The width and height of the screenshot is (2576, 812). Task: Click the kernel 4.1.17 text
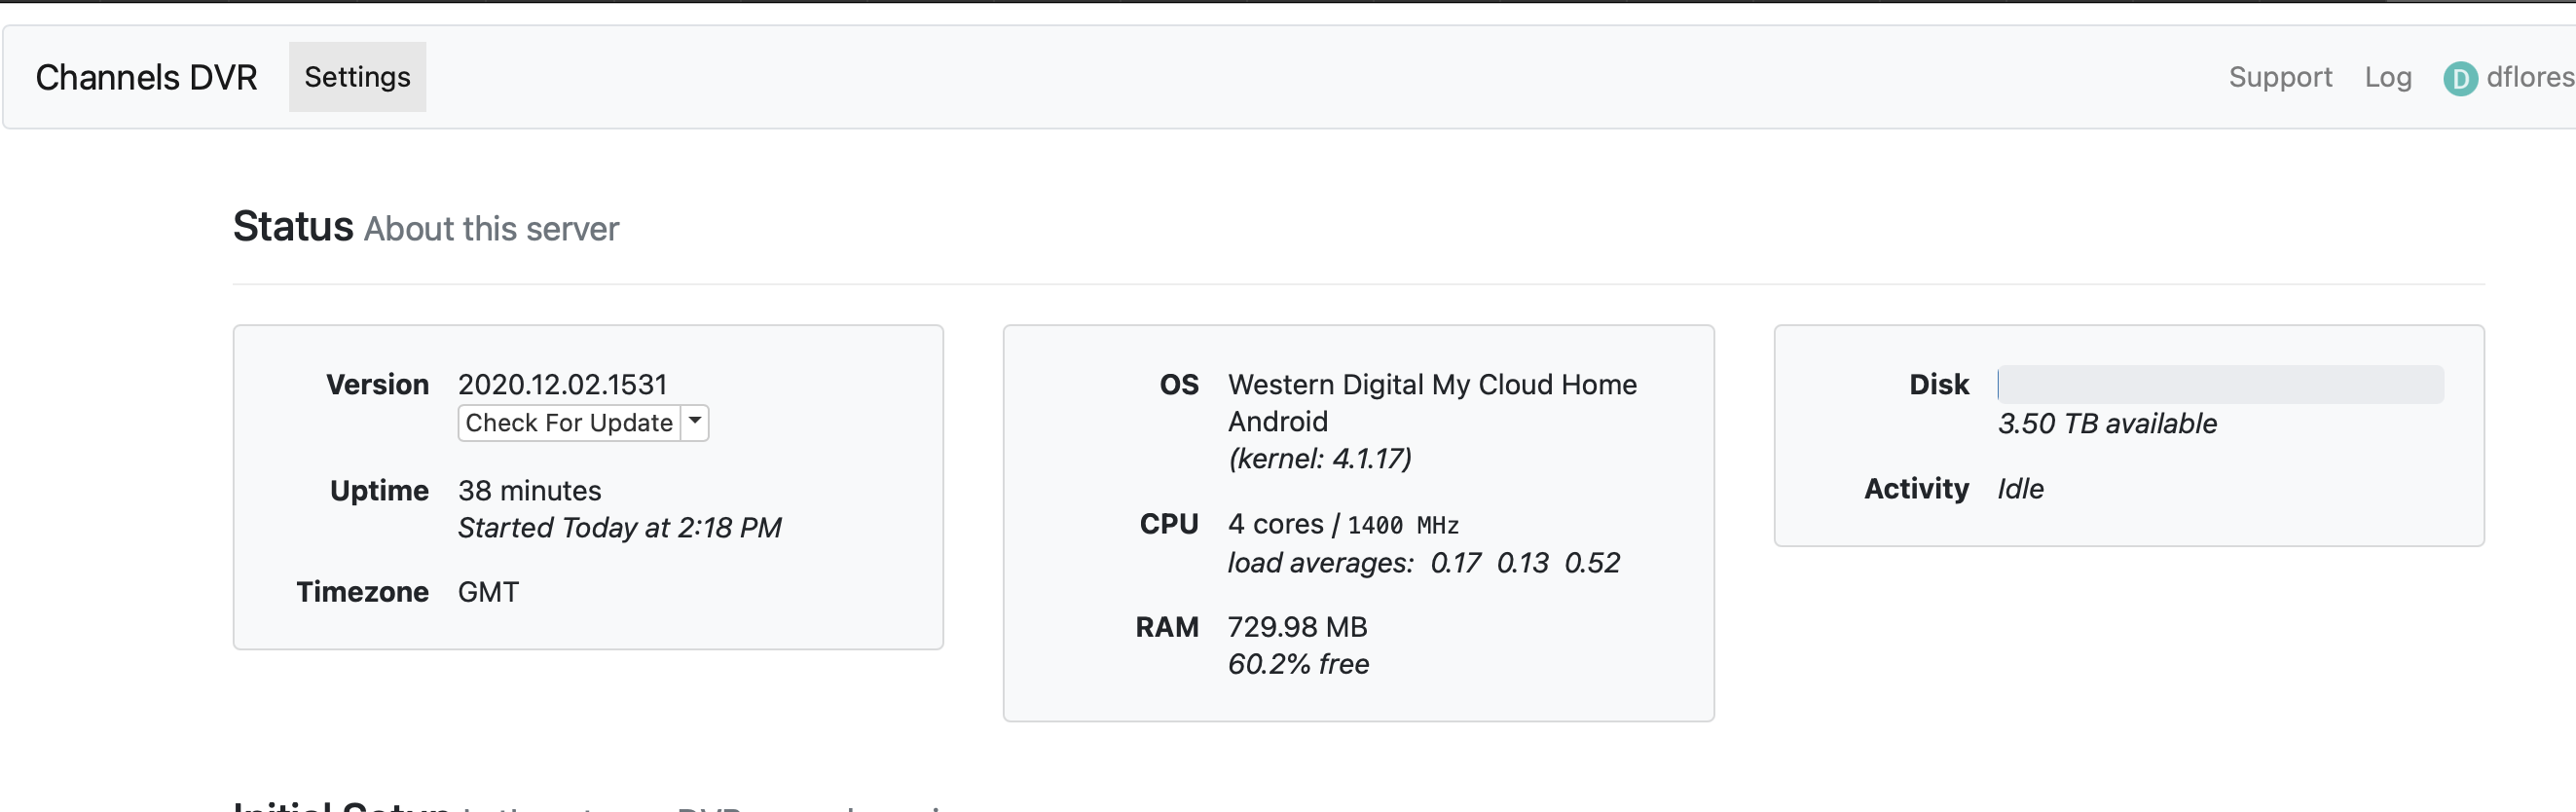coord(1319,459)
